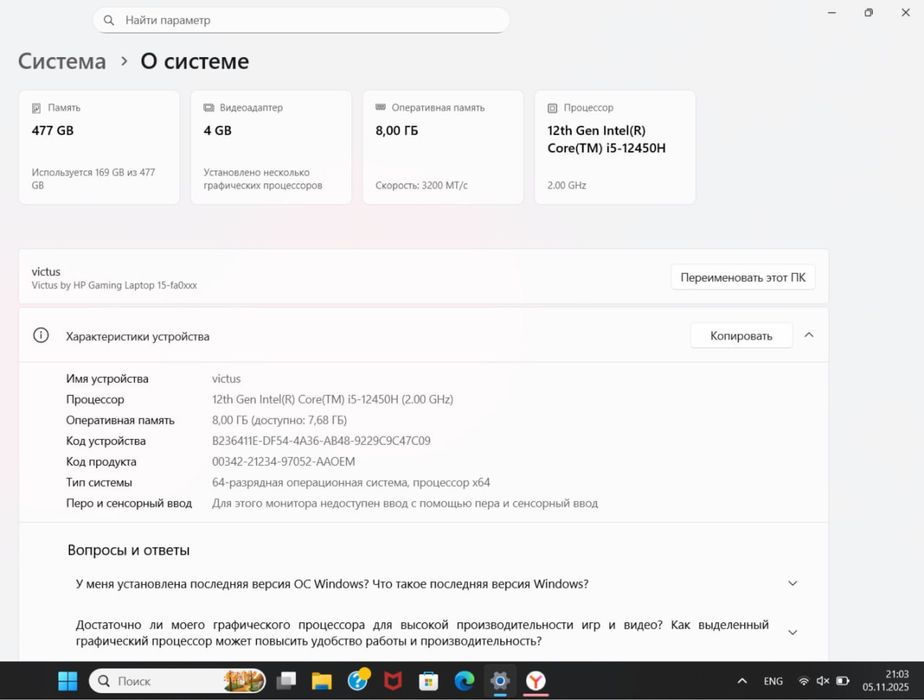Click 'Victus by HP Gaming Laptop 15-fa0xxx' model text
The width and height of the screenshot is (924, 700).
[114, 285]
